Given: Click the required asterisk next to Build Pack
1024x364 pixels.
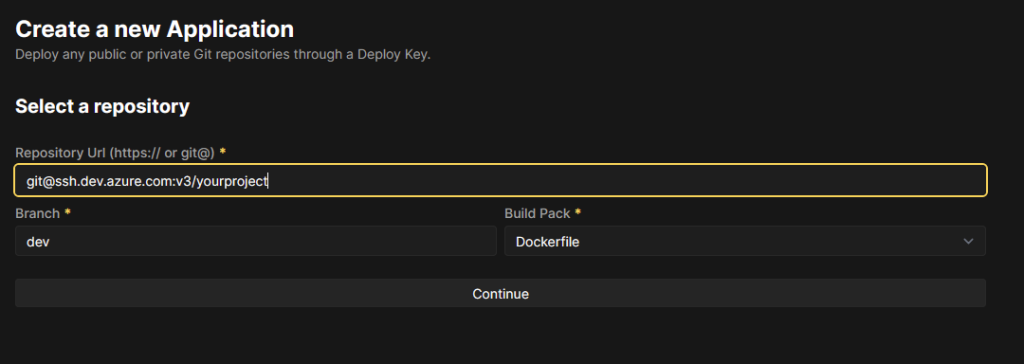Looking at the screenshot, I should pyautogui.click(x=577, y=212).
